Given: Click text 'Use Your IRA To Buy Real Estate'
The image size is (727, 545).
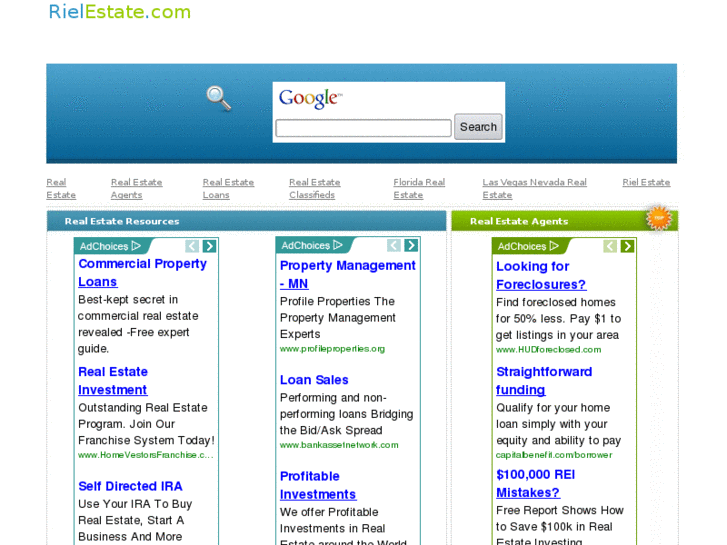Looking at the screenshot, I should click(135, 512).
